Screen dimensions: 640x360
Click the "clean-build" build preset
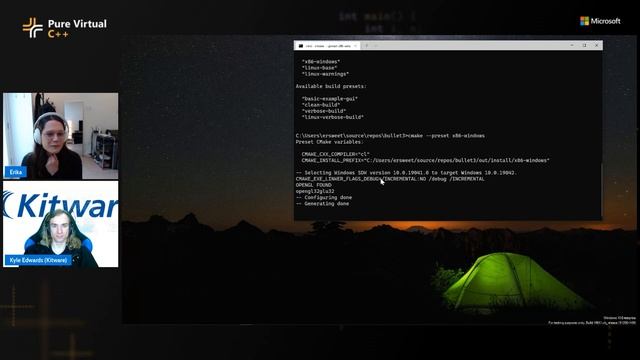[320, 104]
